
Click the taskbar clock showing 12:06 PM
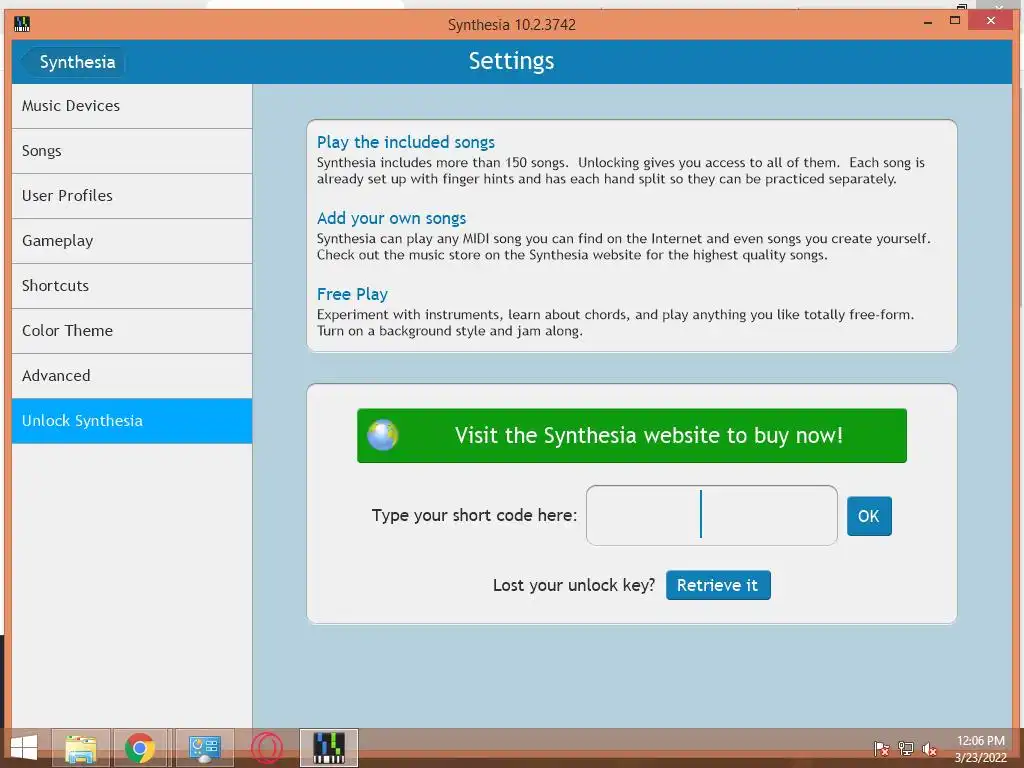(980, 749)
